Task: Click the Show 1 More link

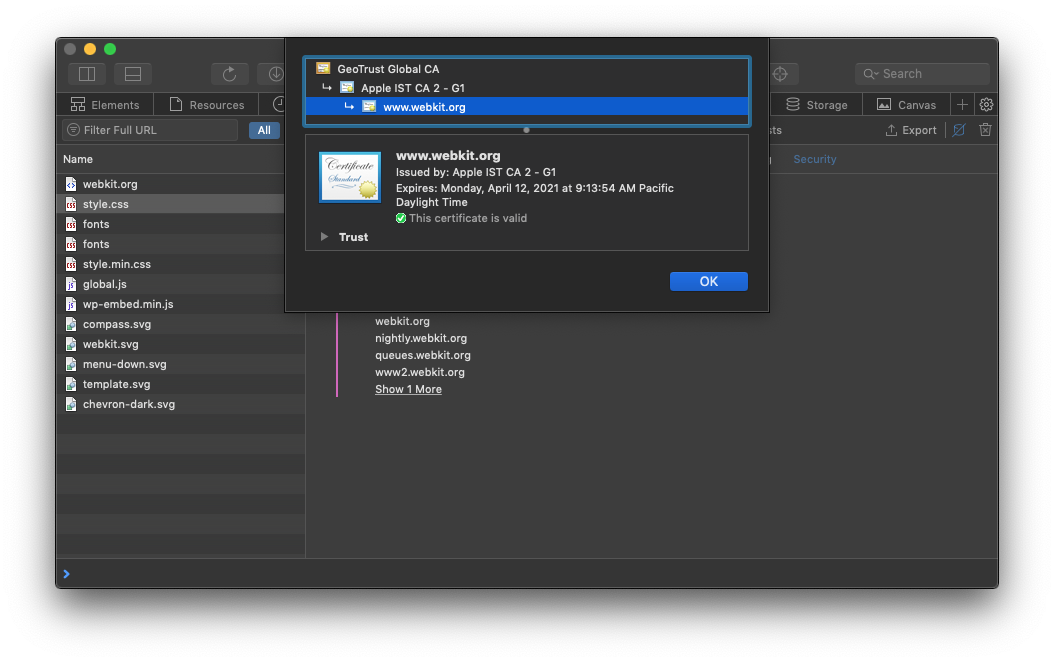Action: tap(408, 389)
